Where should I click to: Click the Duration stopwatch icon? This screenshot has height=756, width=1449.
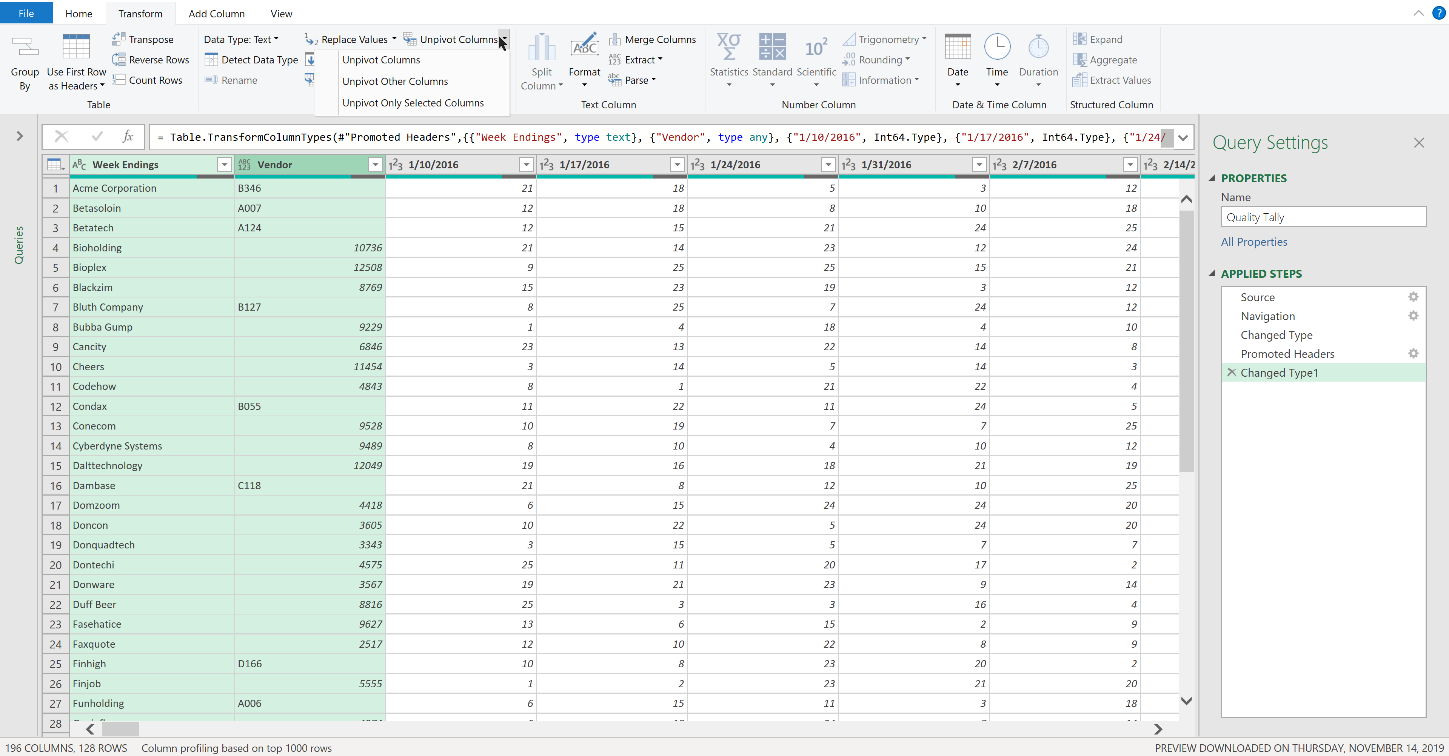1039,47
